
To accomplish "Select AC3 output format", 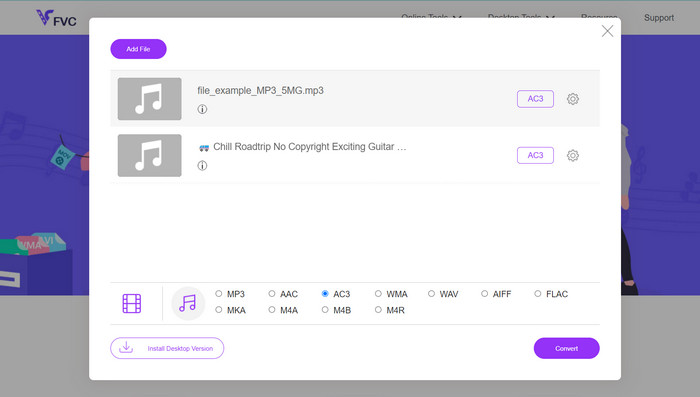I will click(325, 293).
